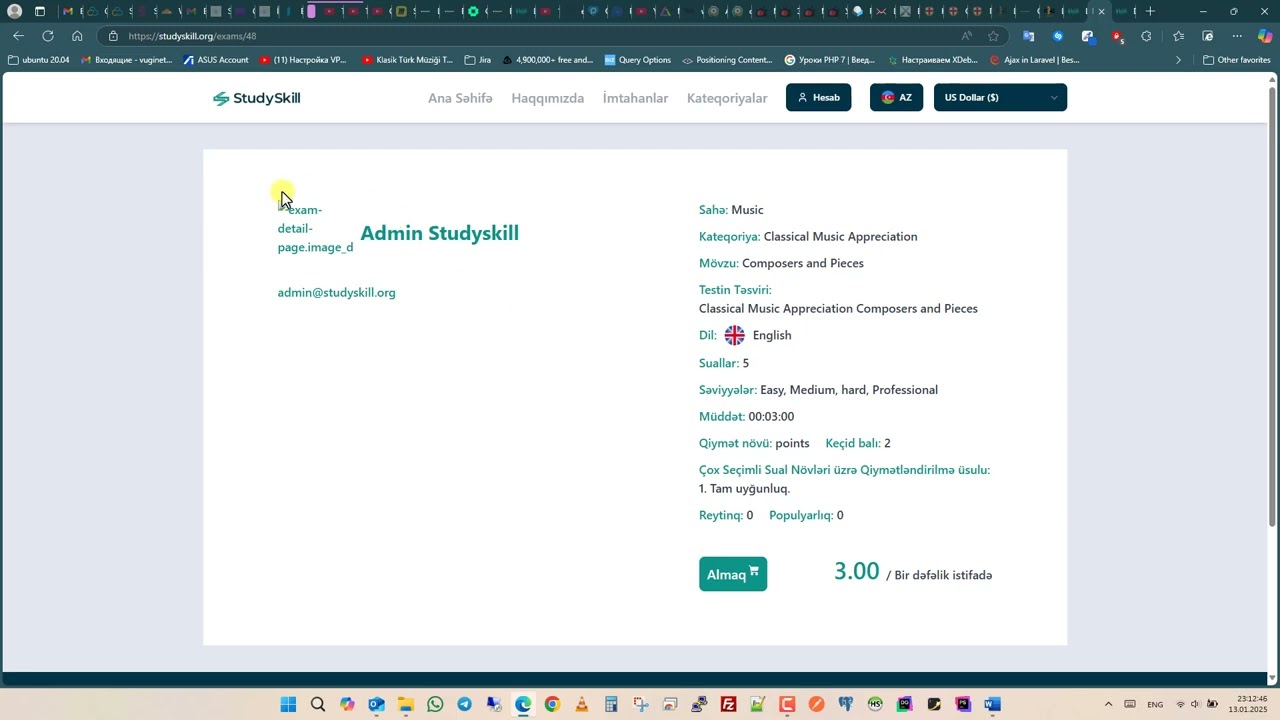Expand the US Dollar ($) currency dropdown
Viewport: 1280px width, 720px height.
[1000, 97]
